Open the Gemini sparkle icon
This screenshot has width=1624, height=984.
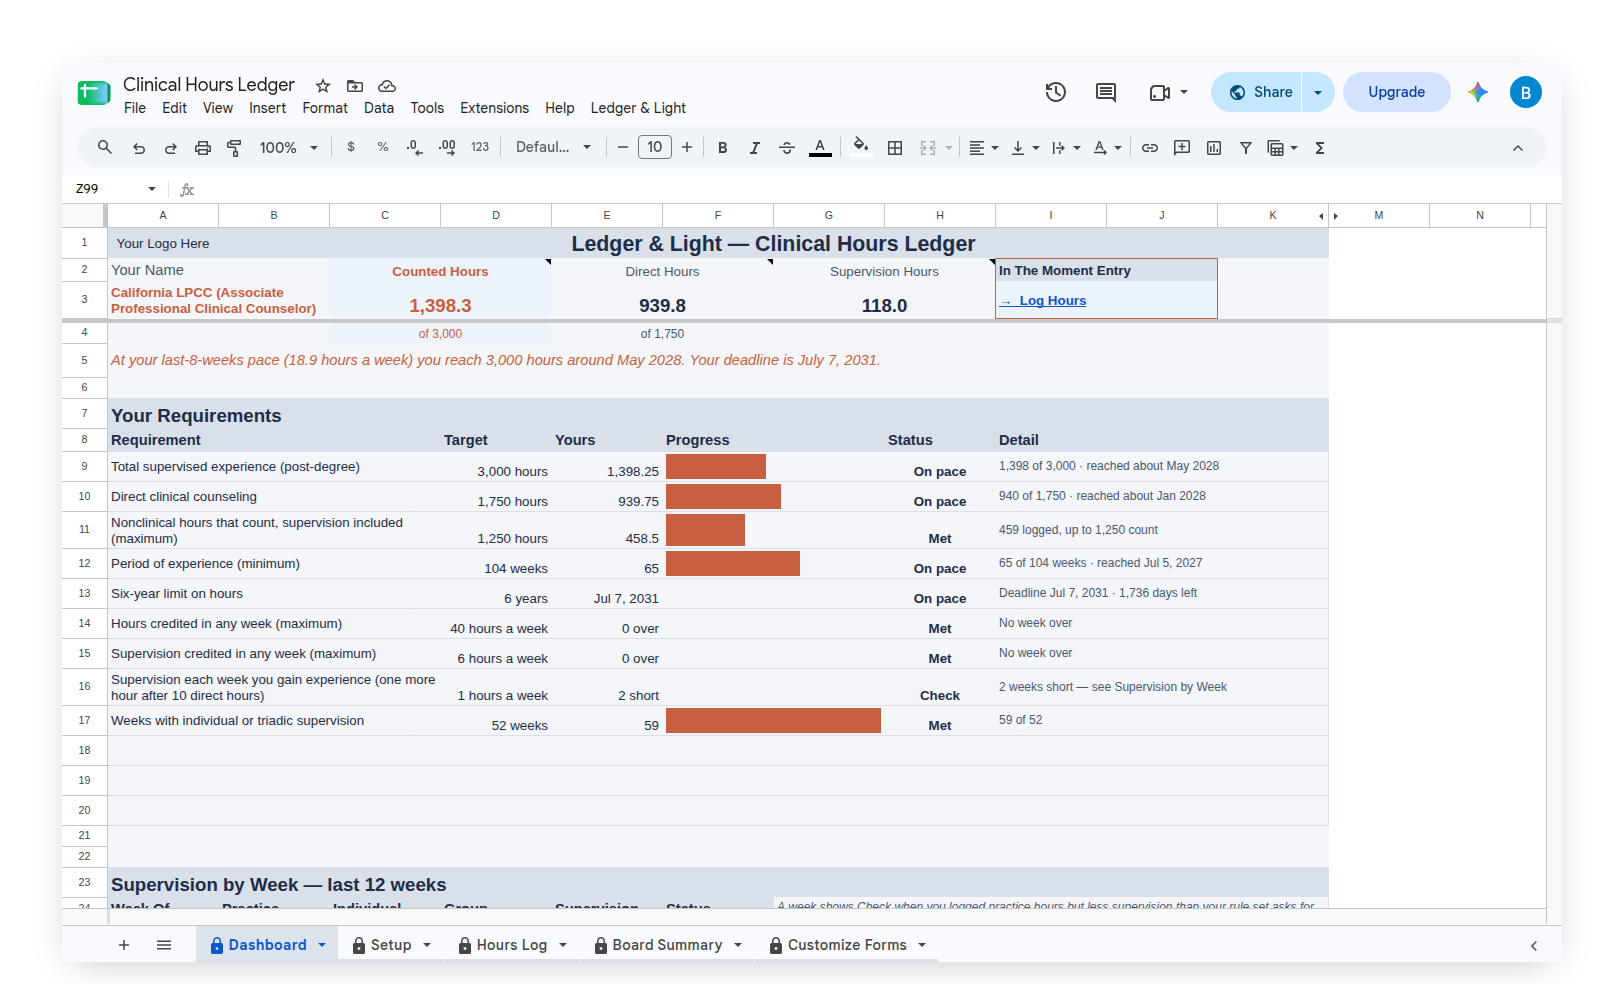pyautogui.click(x=1478, y=92)
